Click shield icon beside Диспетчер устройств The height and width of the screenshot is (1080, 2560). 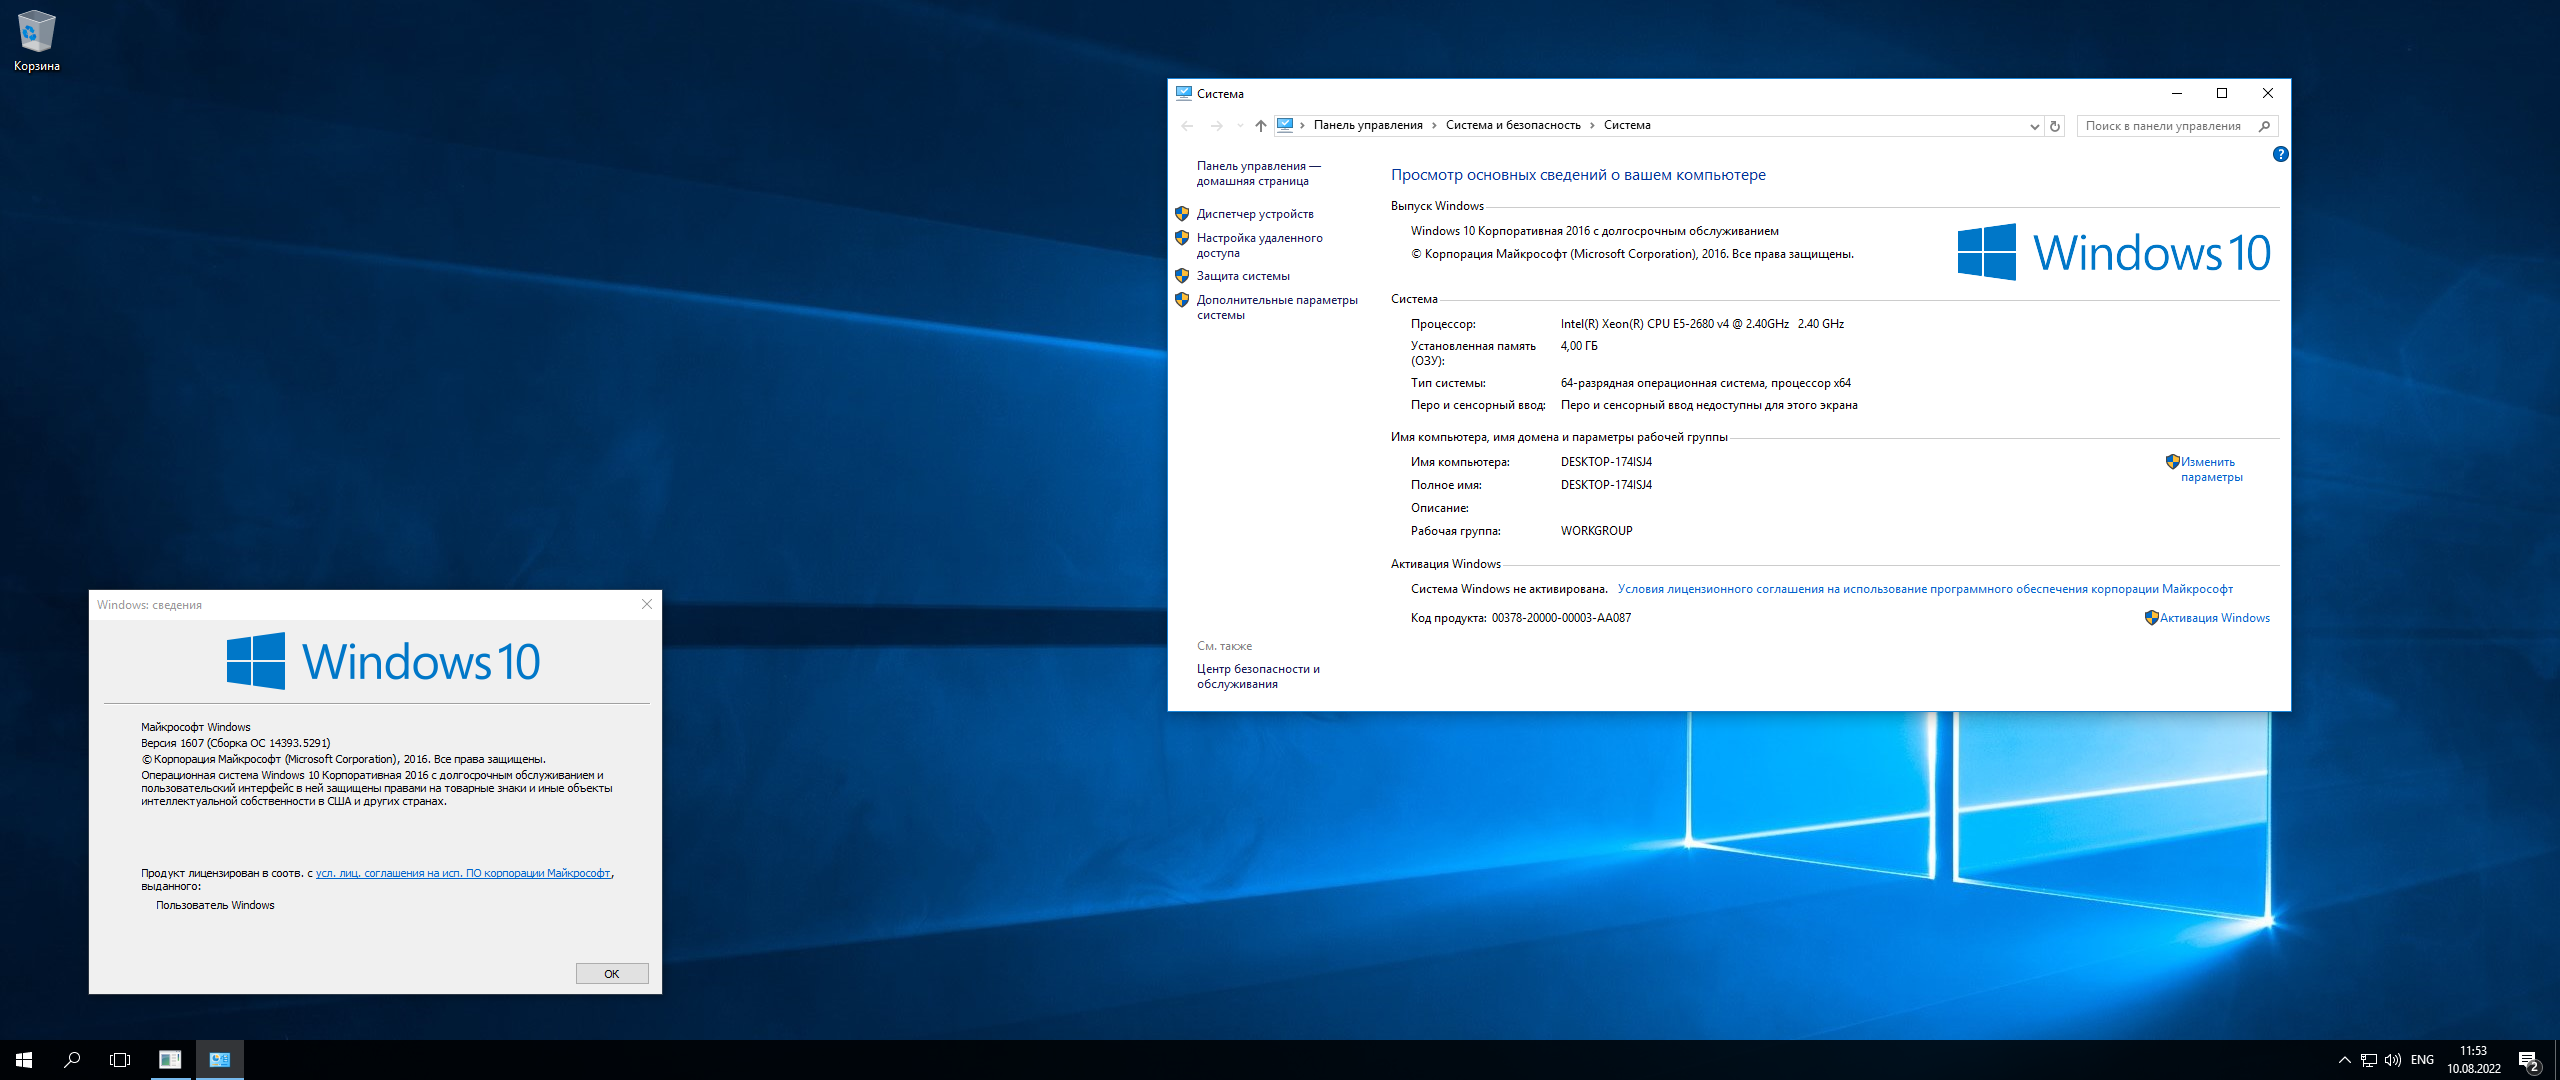click(x=1182, y=214)
